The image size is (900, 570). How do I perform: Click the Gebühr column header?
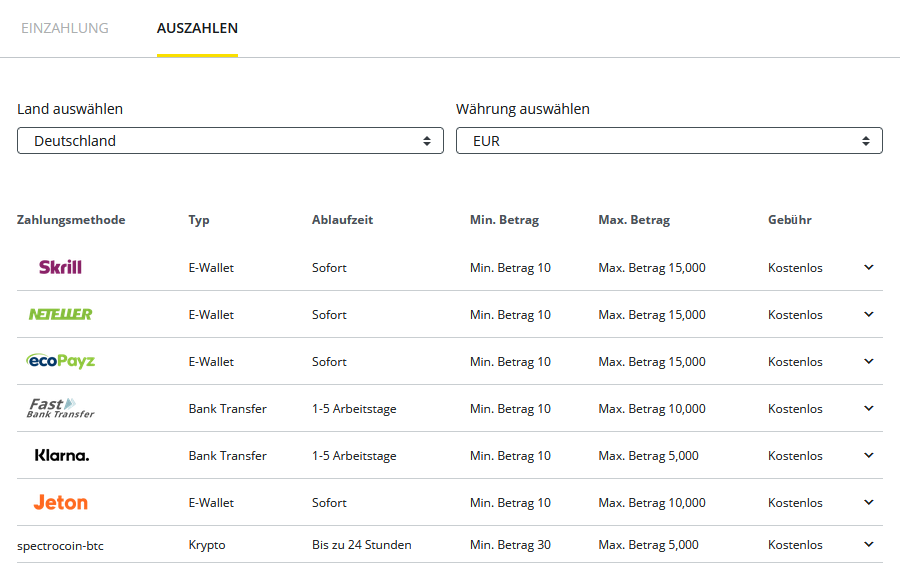(790, 220)
